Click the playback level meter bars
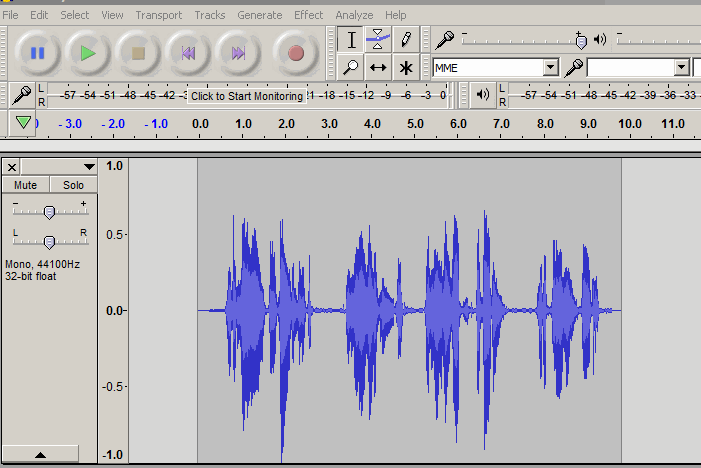This screenshot has width=701, height=468. pyautogui.click(x=604, y=95)
